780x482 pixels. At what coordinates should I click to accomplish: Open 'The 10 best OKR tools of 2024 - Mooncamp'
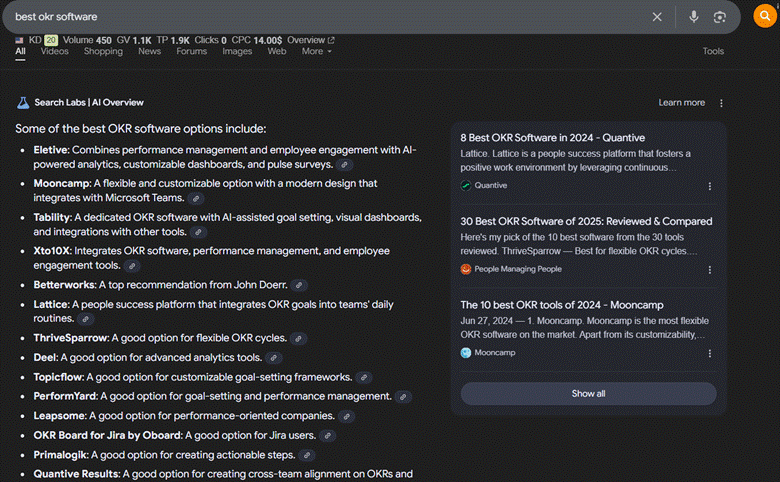pyautogui.click(x=562, y=305)
